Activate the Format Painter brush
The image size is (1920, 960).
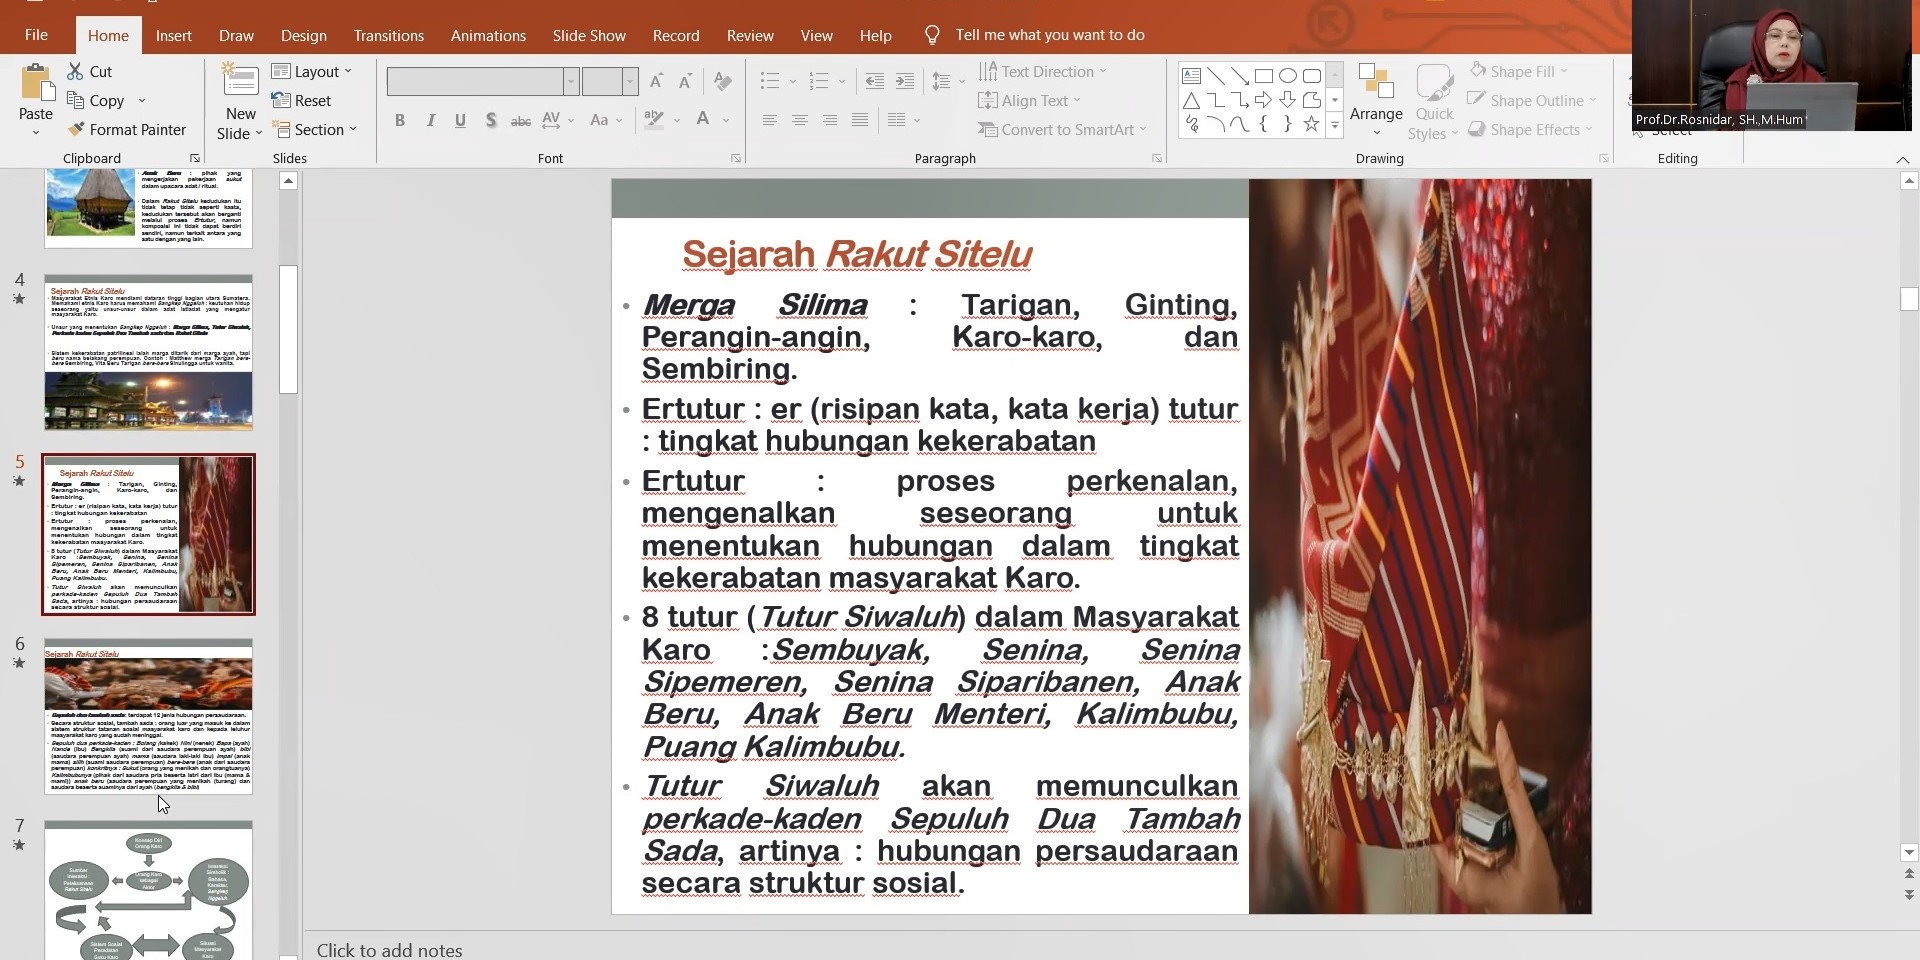(76, 129)
